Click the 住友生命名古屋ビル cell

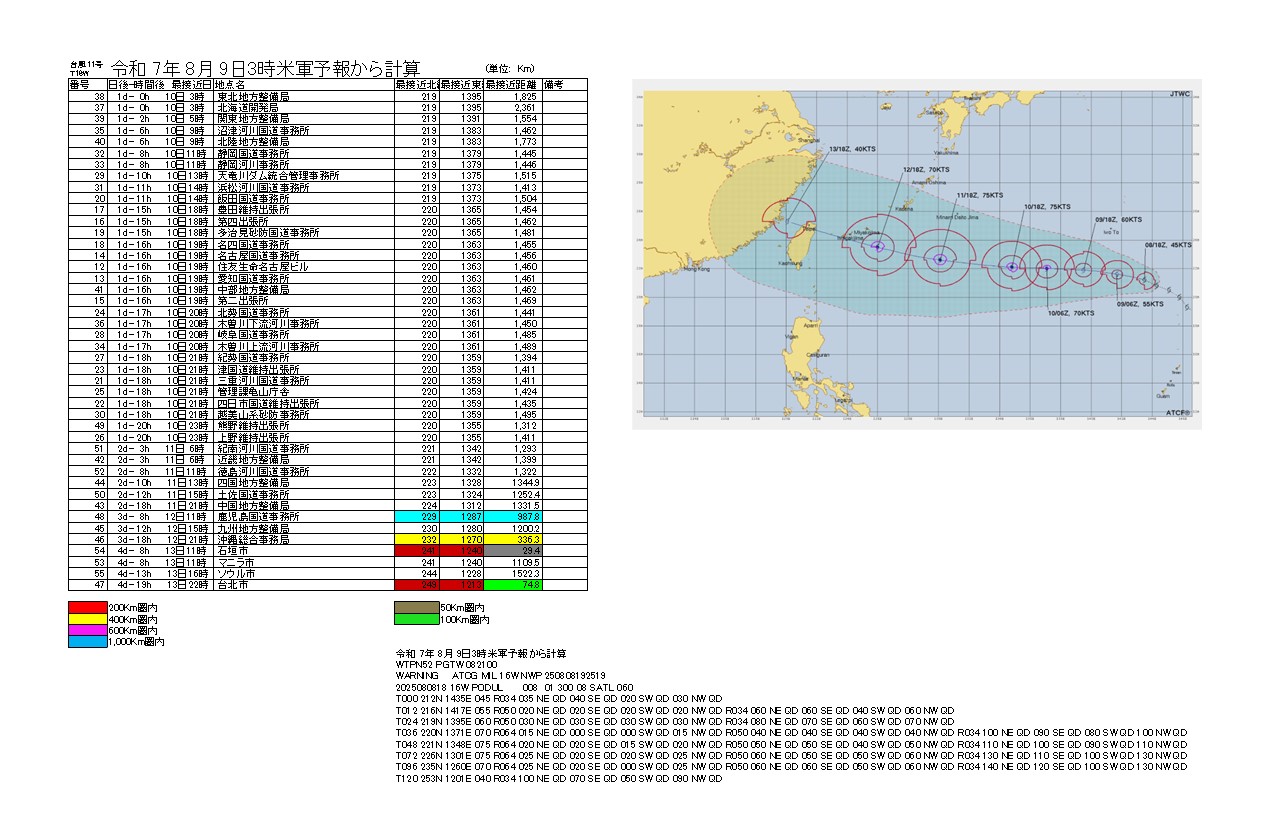point(304,267)
